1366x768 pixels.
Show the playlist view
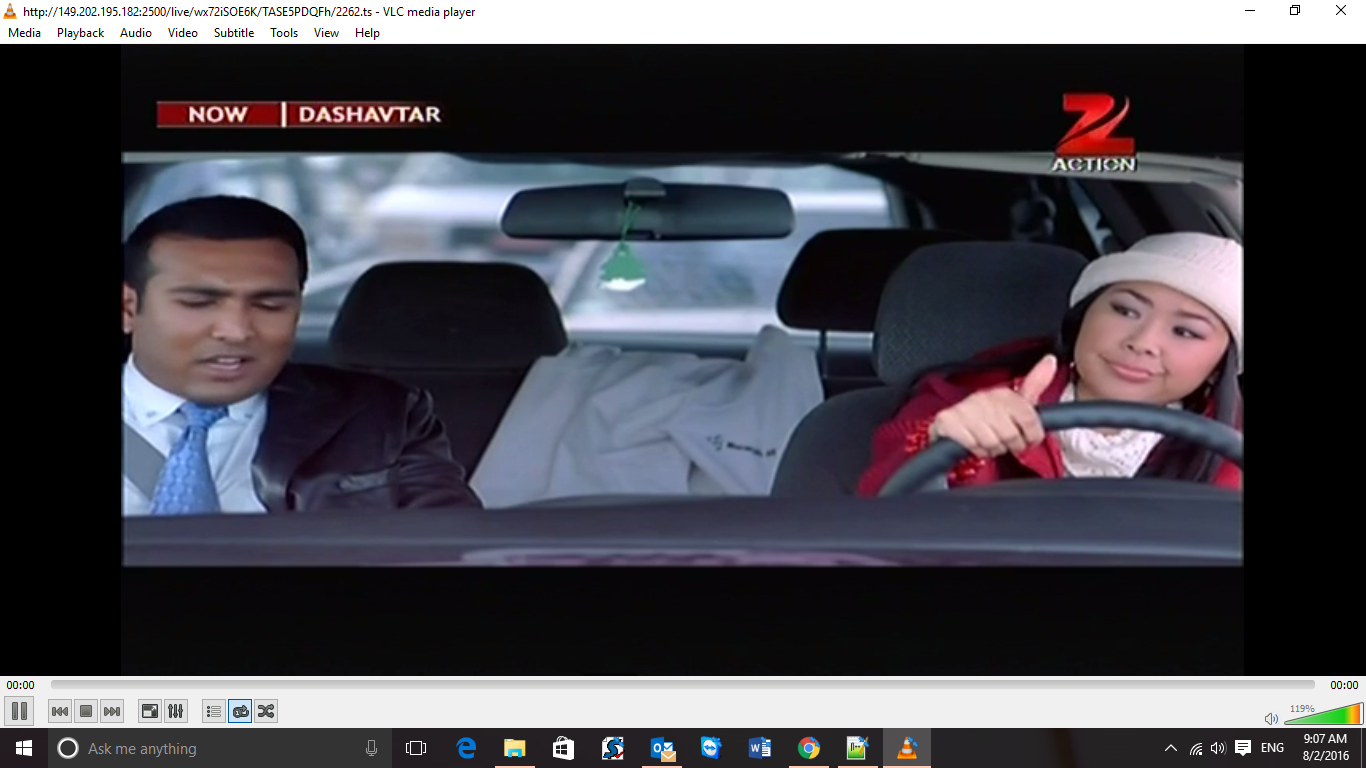coord(213,711)
